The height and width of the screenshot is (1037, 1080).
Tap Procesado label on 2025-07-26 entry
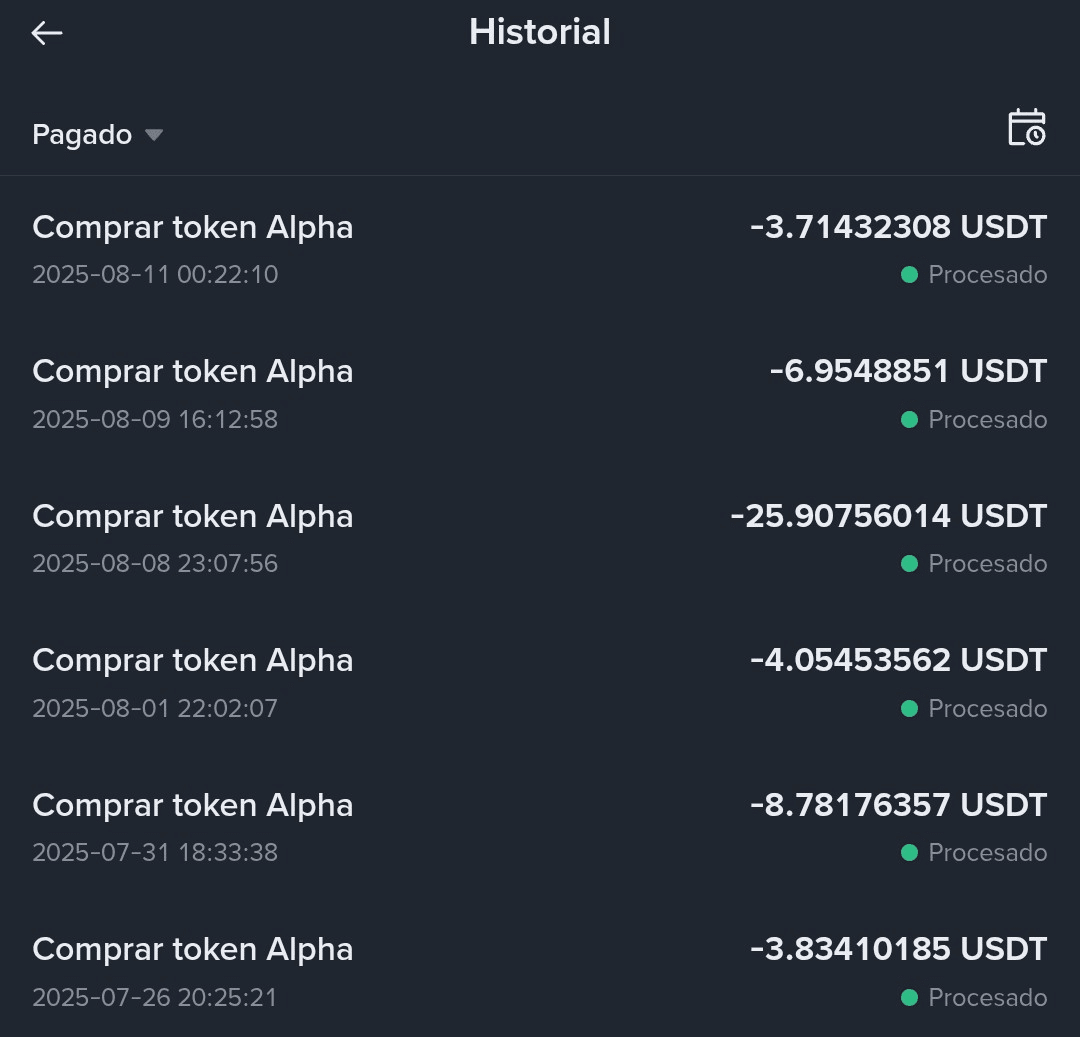tap(988, 997)
